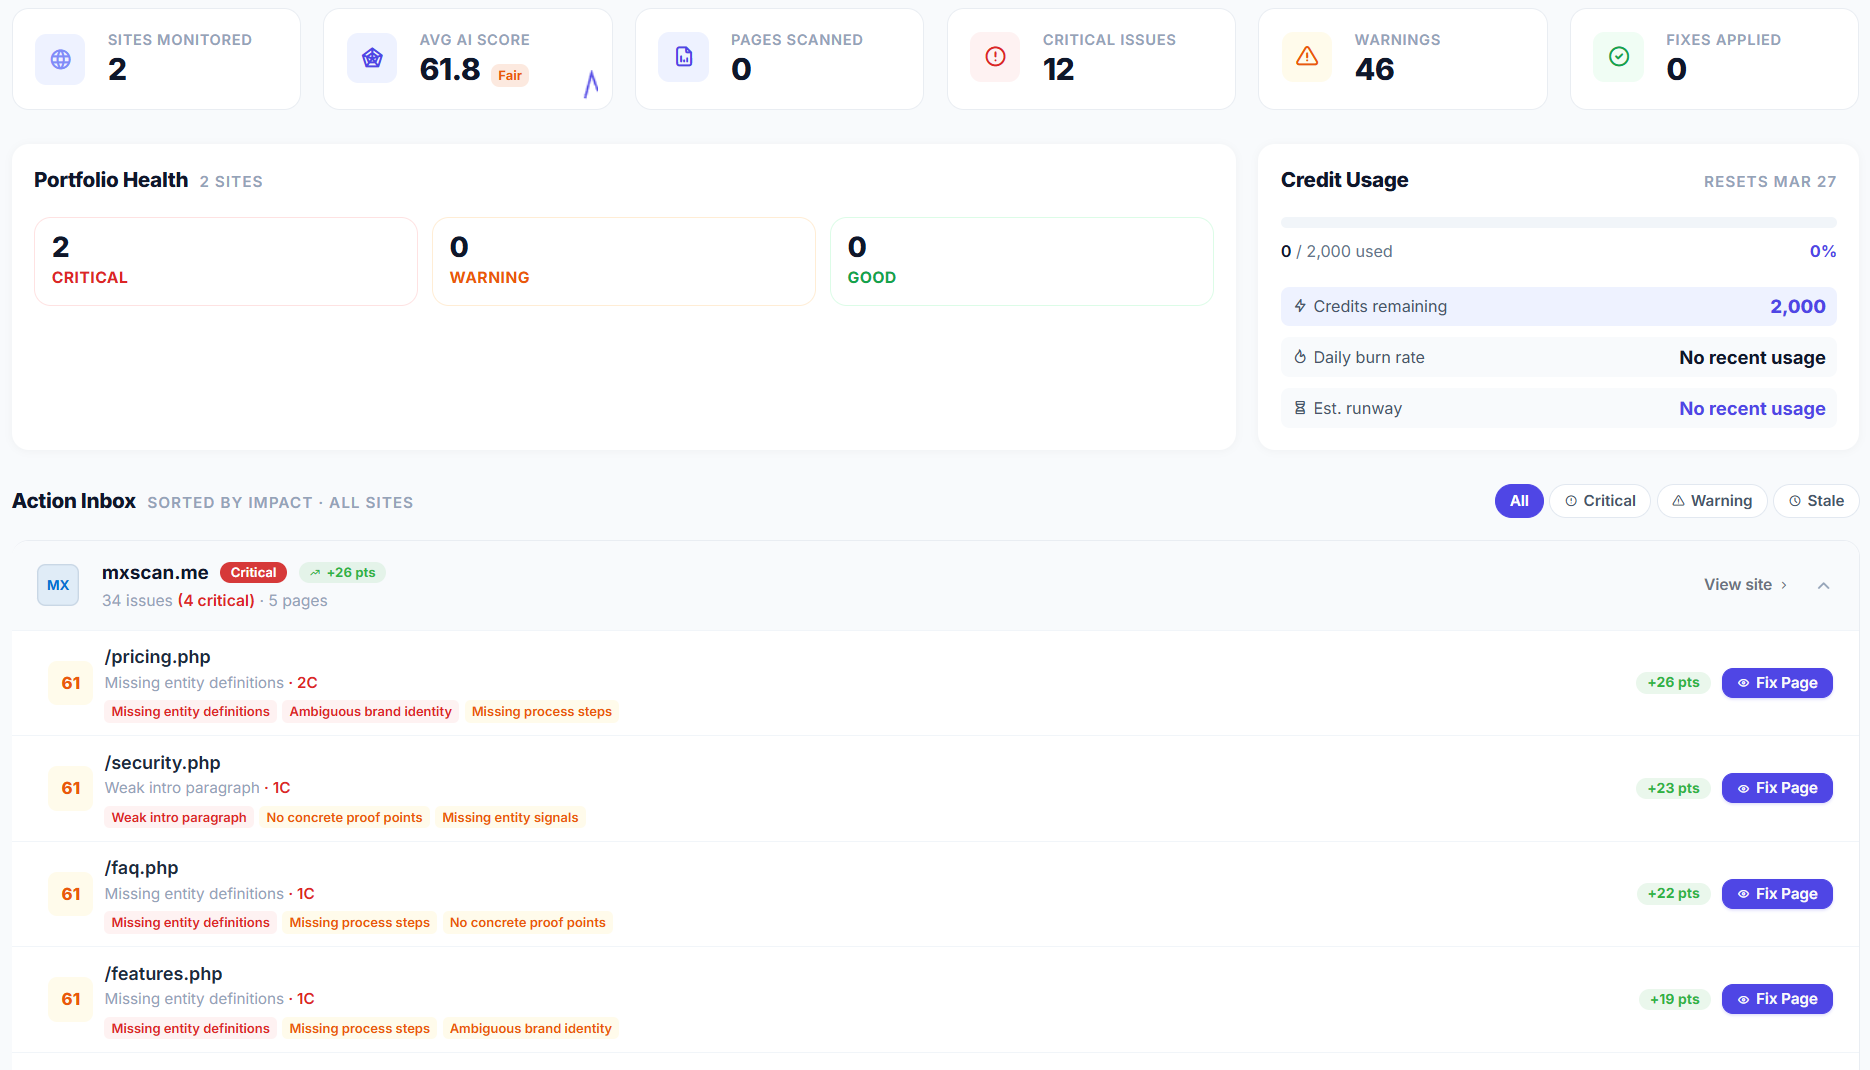Click the droplet icon beside Daily burn rate

pyautogui.click(x=1299, y=357)
